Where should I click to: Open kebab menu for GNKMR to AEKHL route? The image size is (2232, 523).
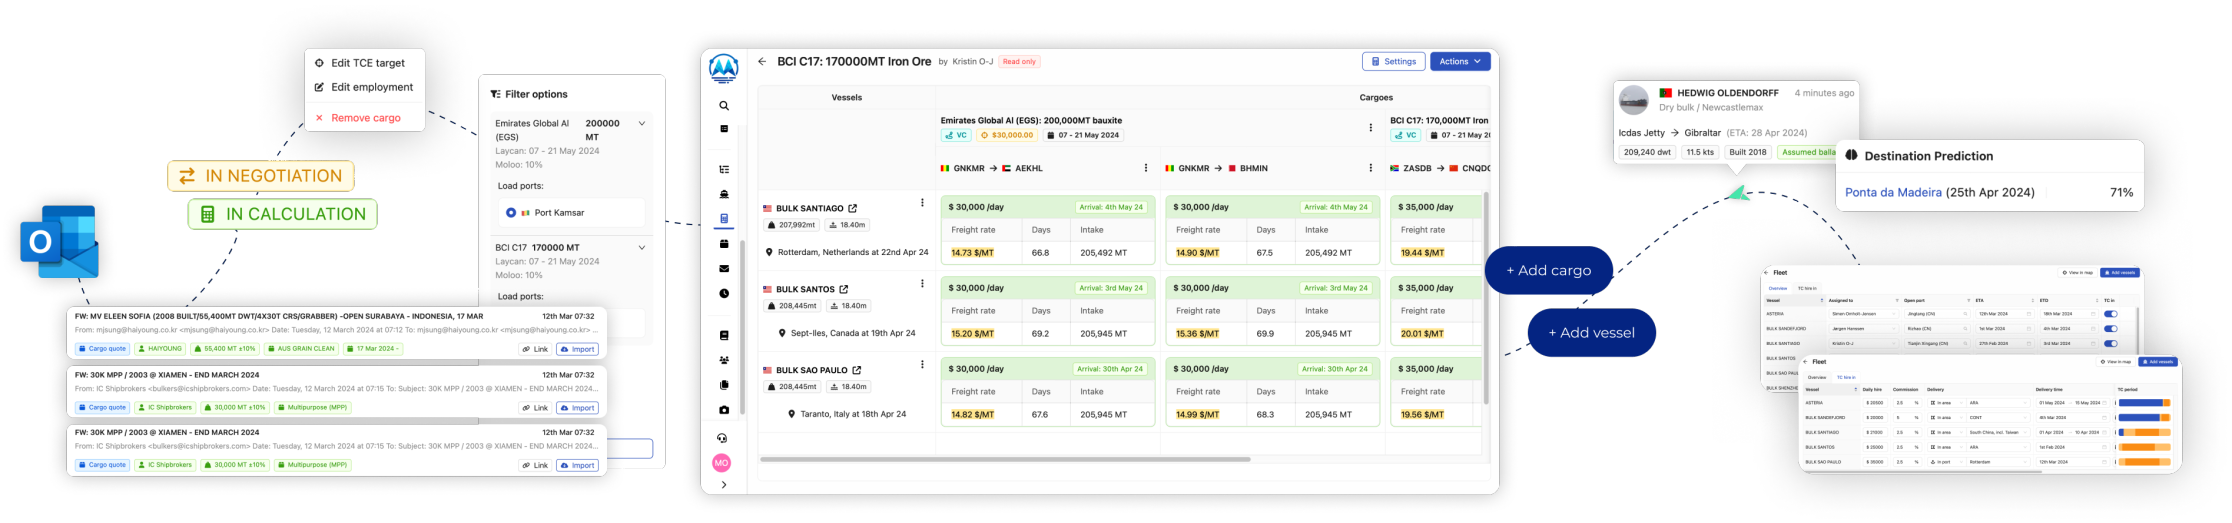(1146, 168)
